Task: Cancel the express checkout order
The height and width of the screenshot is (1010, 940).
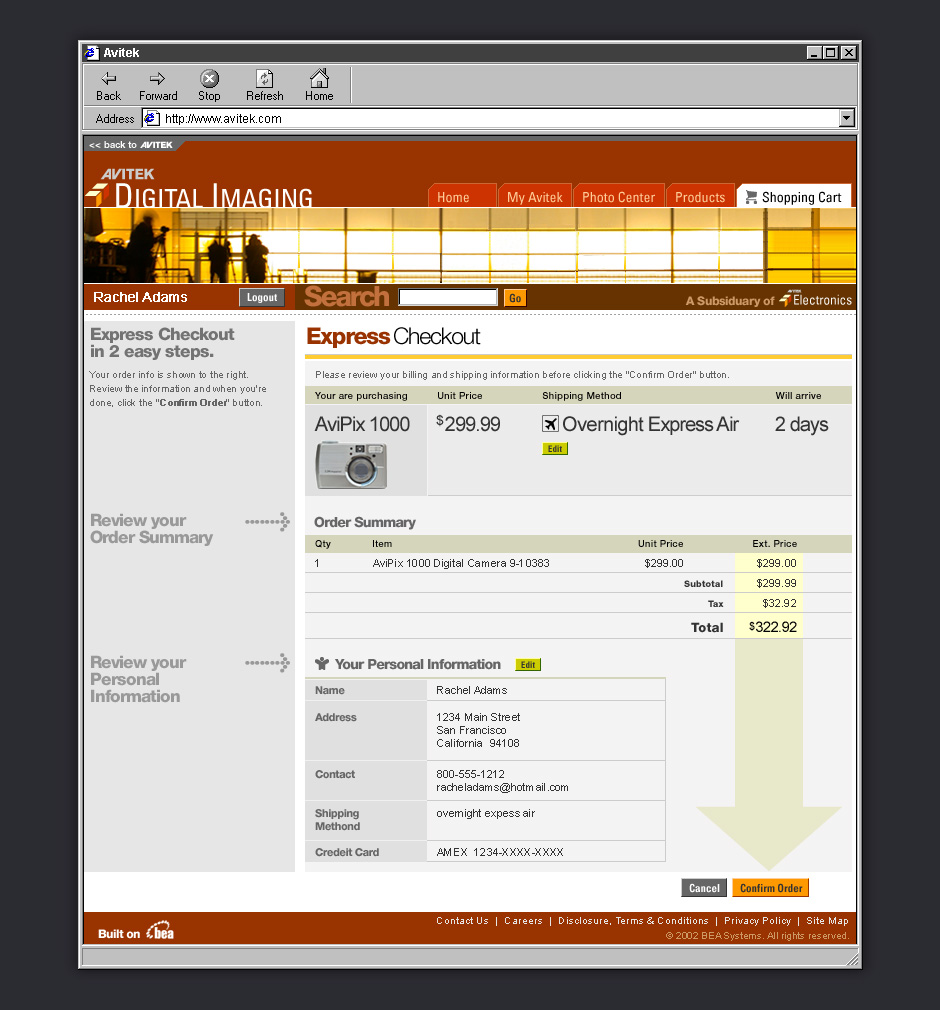Action: (x=704, y=888)
